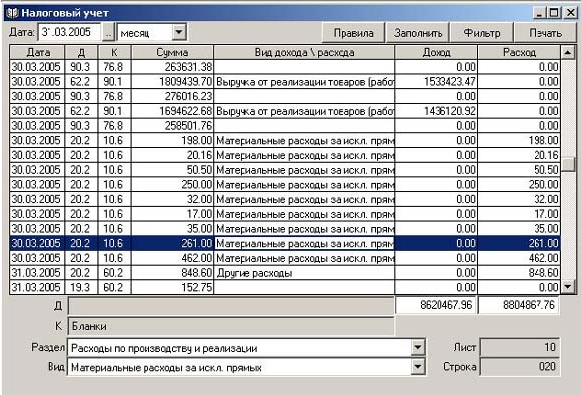Sort by the Сумма column header
Screen dimensions: 581x395
coord(172,53)
